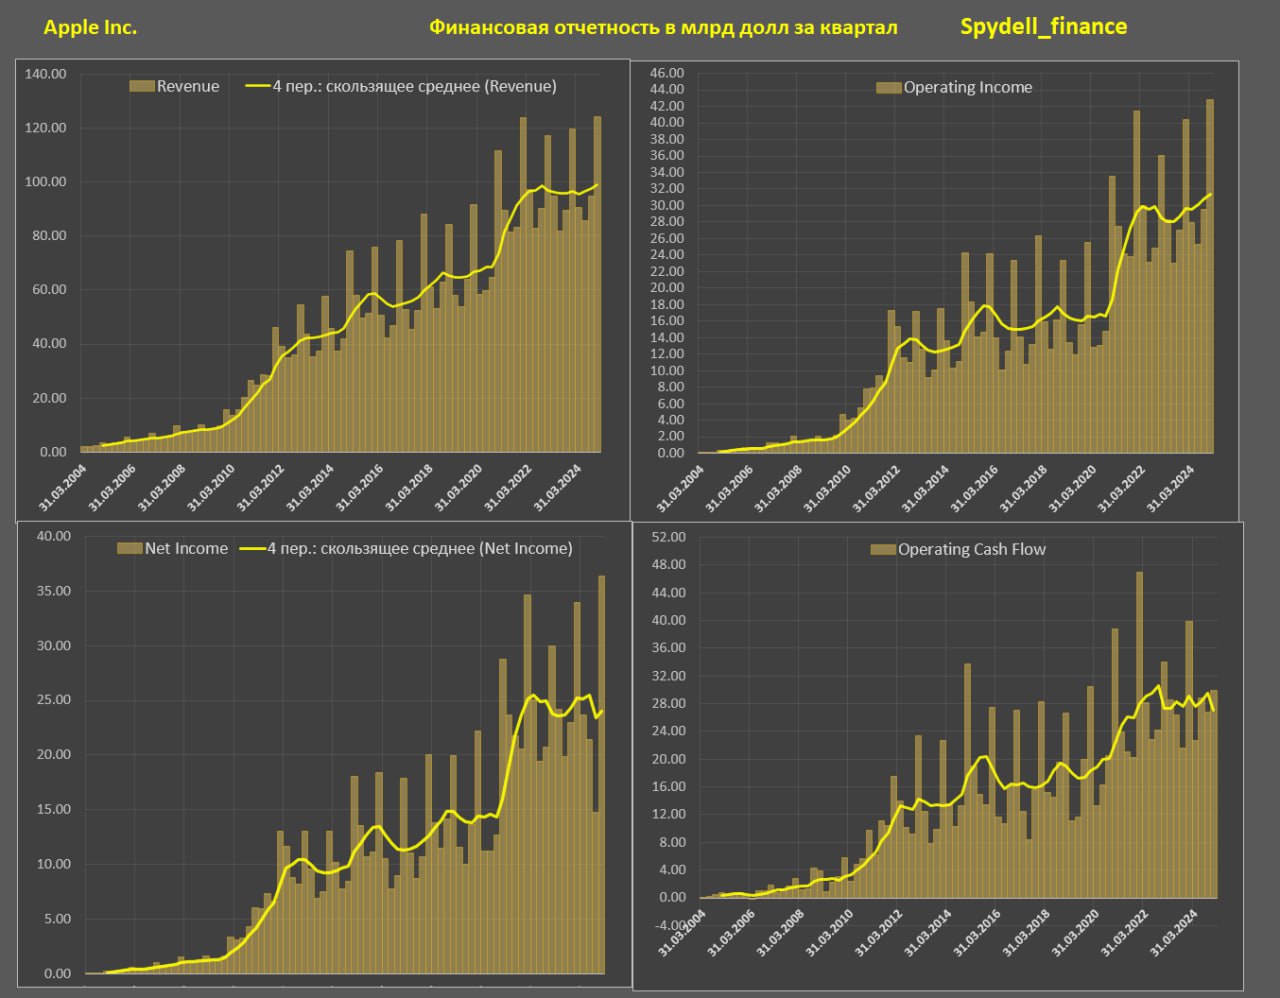Click the 40.00 axis label on Net Income chart
1280x998 pixels.
pyautogui.click(x=53, y=536)
